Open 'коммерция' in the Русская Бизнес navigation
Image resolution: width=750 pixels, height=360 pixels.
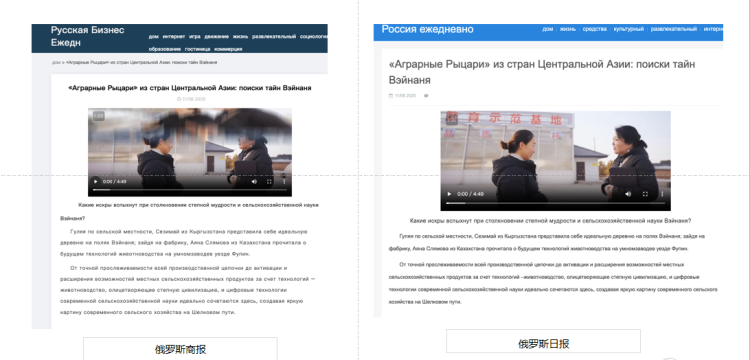(228, 49)
